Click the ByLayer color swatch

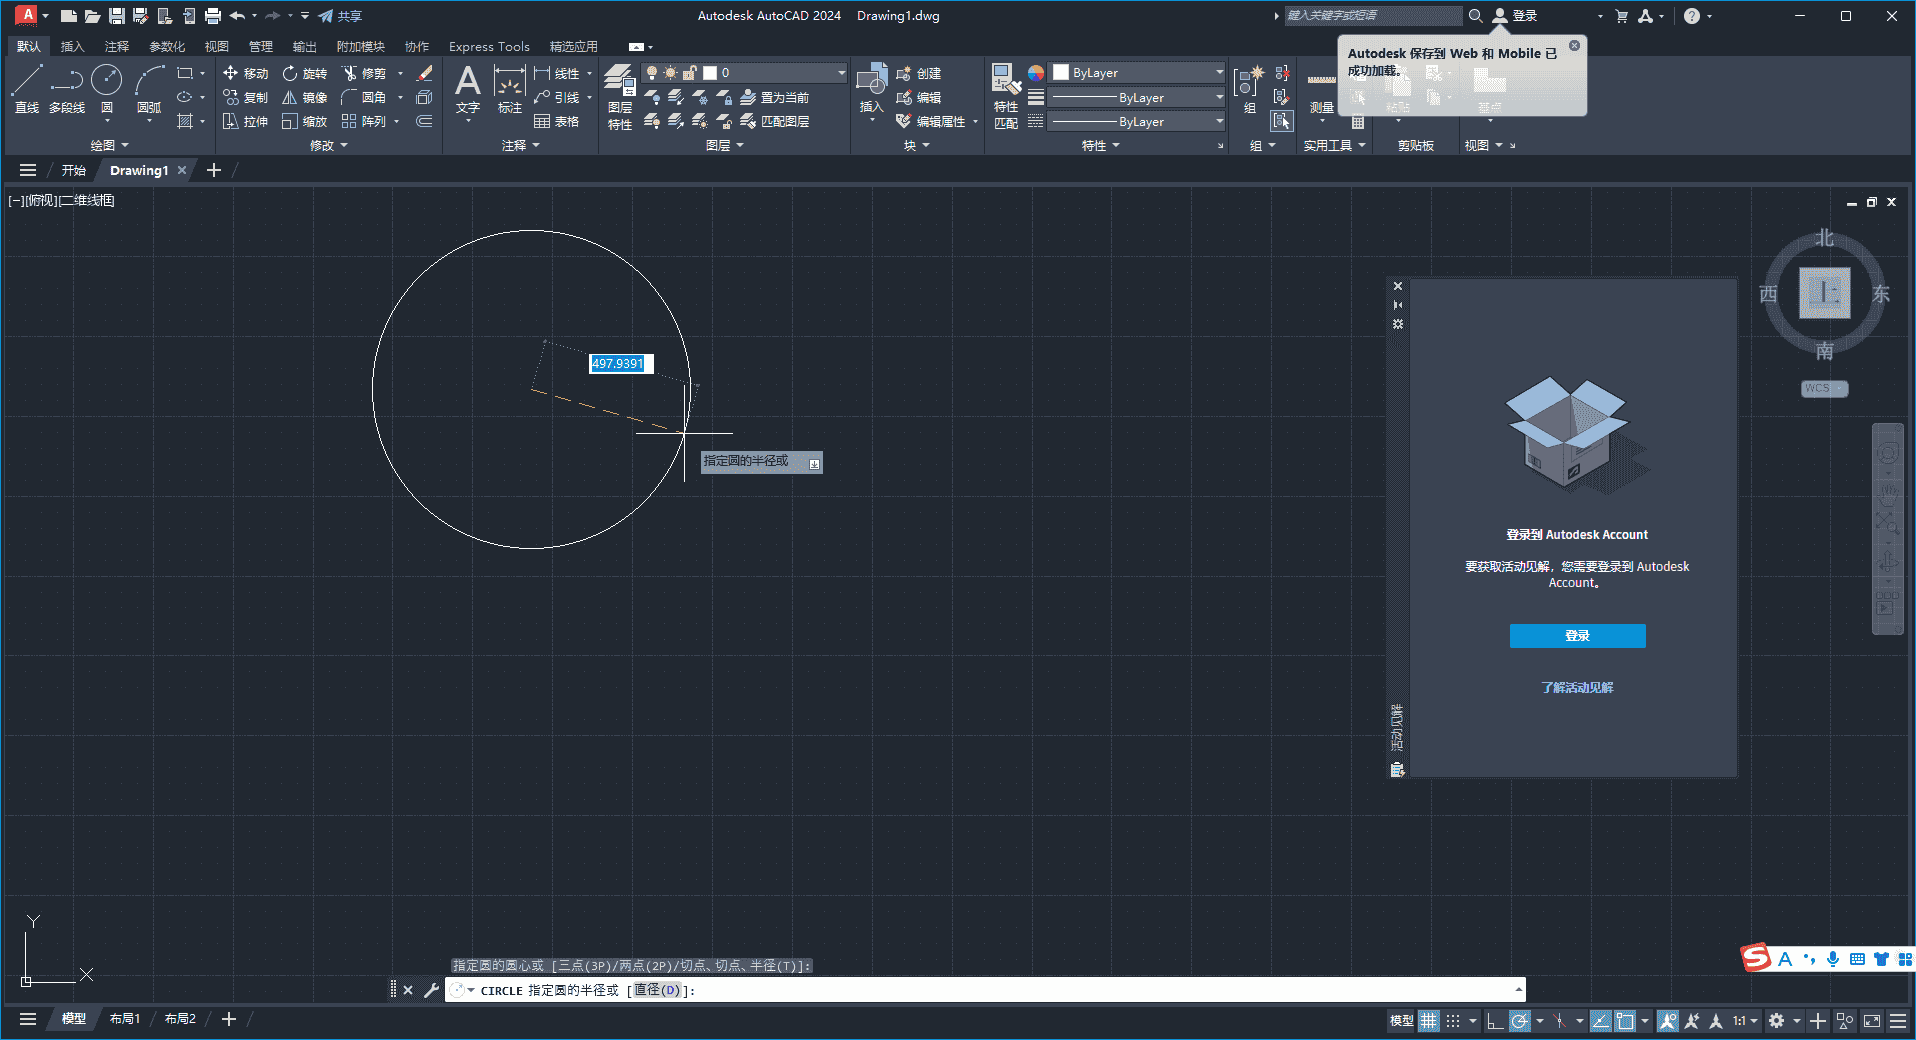click(x=1063, y=72)
